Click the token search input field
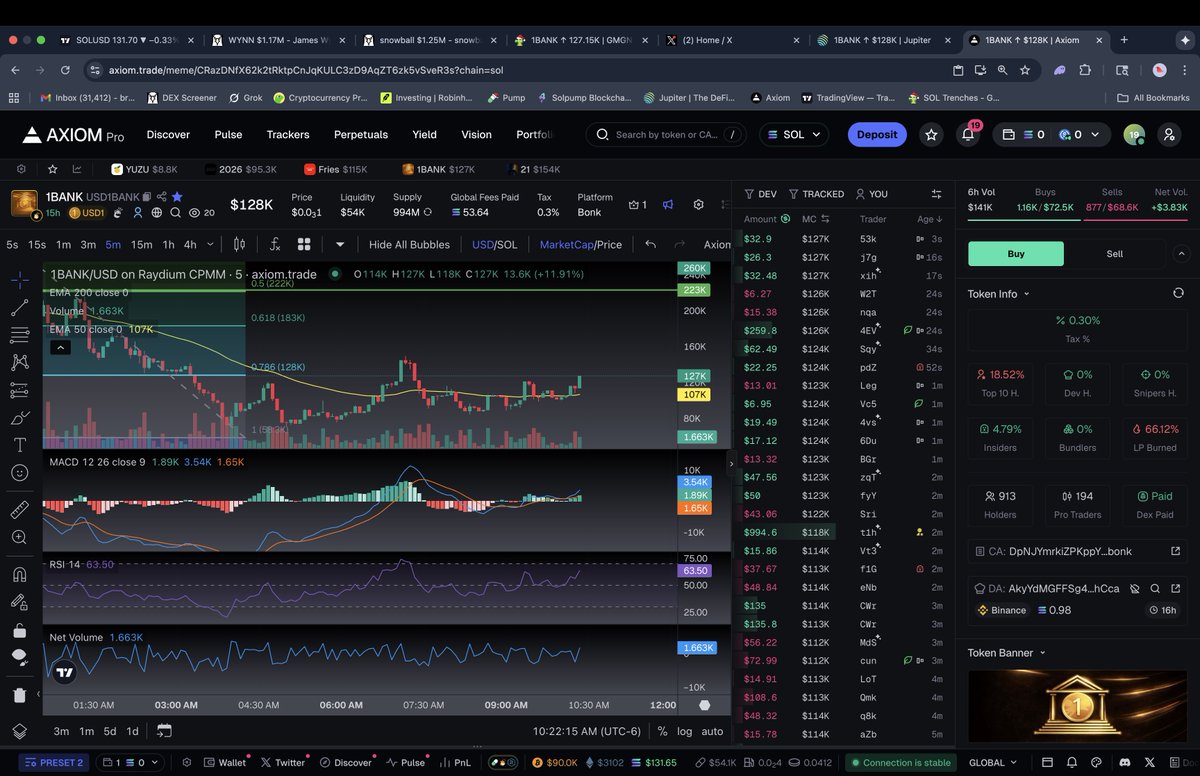 point(666,134)
